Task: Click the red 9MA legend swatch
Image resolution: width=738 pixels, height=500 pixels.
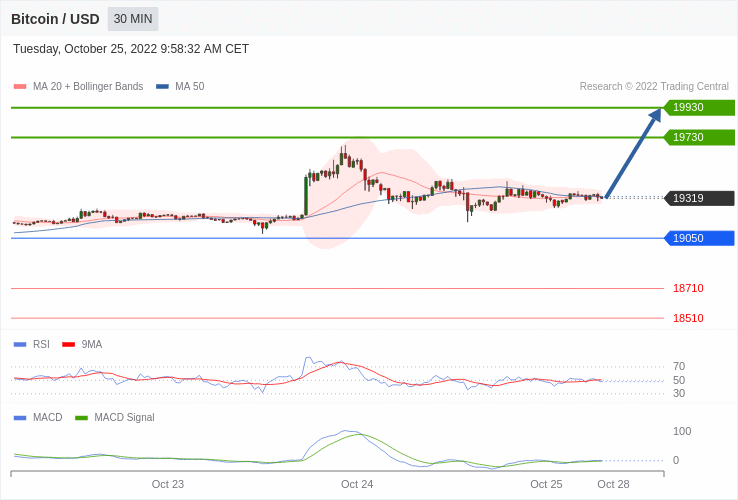Action: (x=68, y=344)
